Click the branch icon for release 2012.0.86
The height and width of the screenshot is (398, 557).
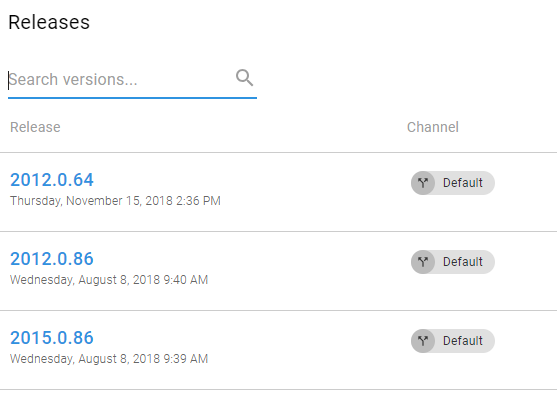423,262
